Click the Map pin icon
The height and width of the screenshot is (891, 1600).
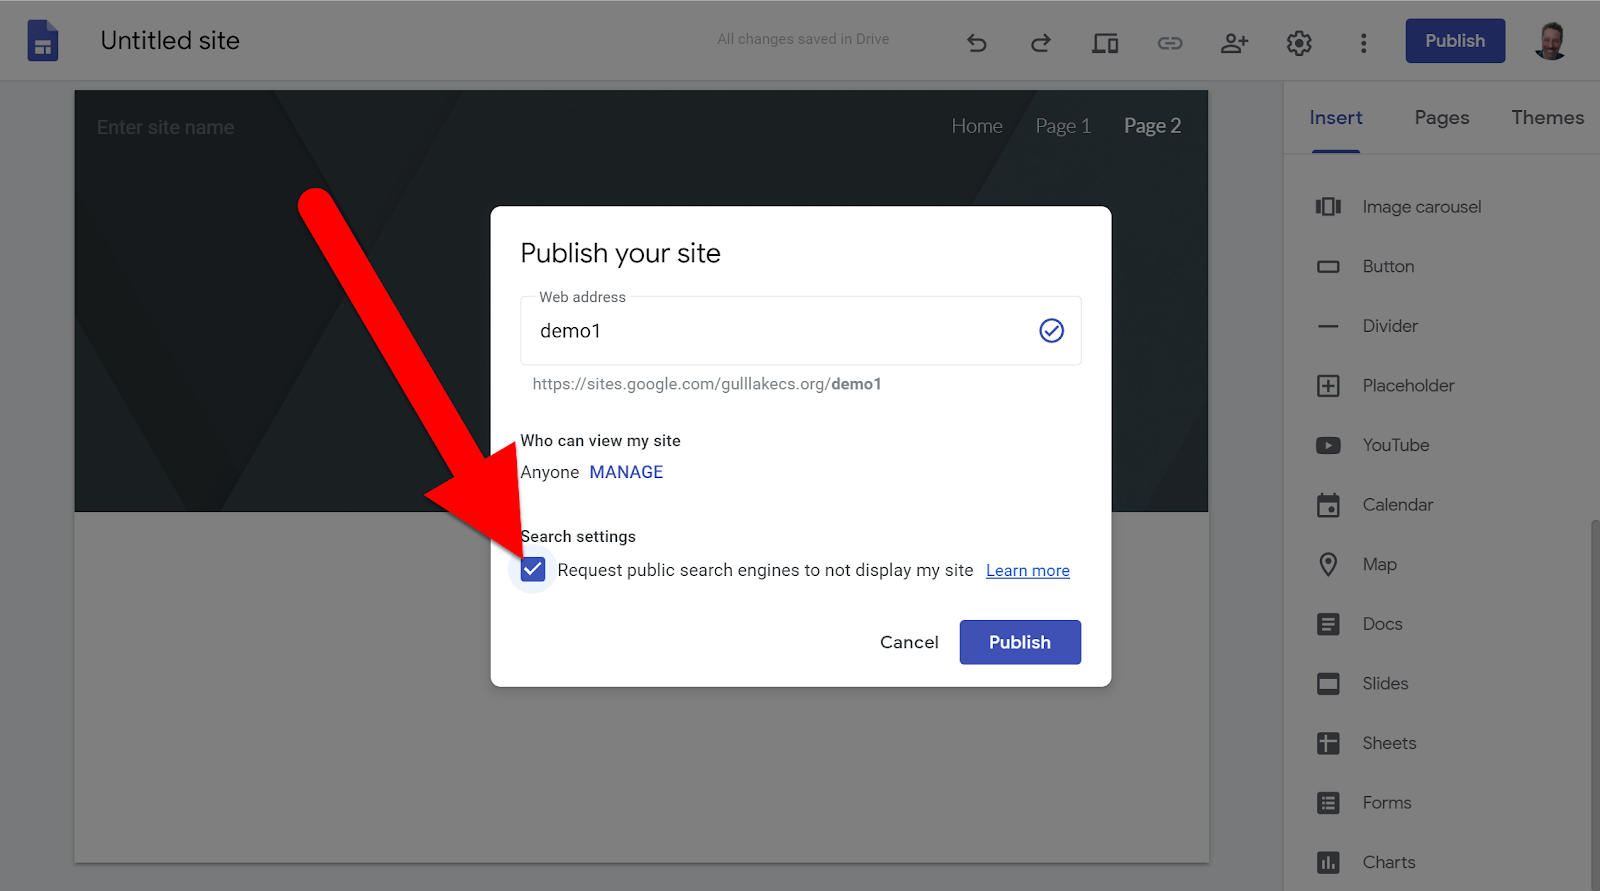pyautogui.click(x=1328, y=564)
